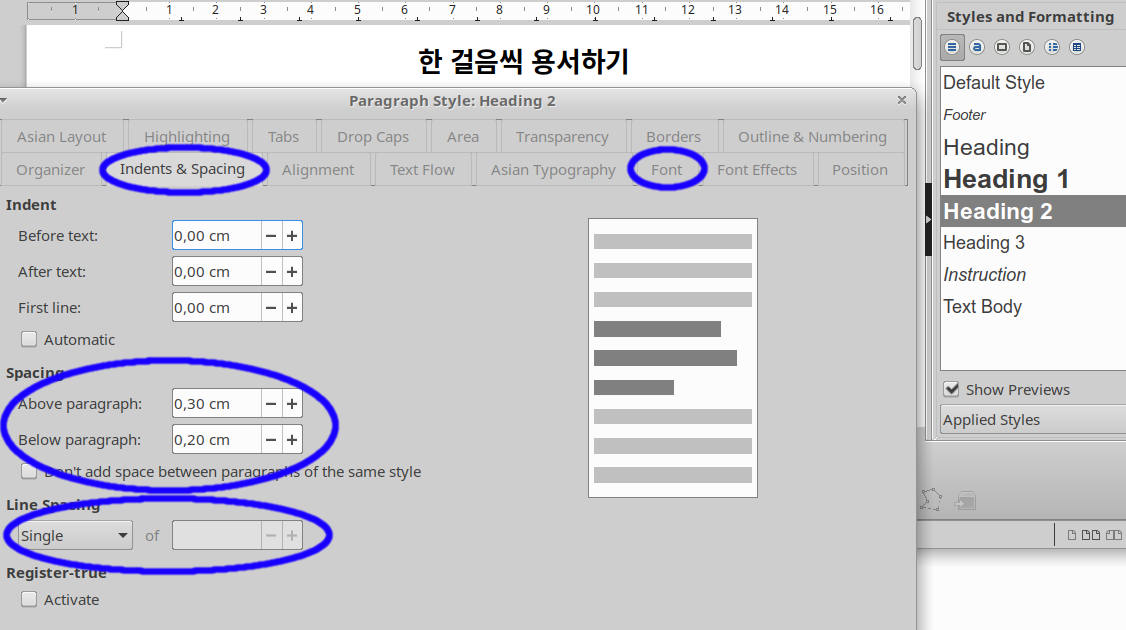Screen dimensions: 1126x630
Task: Switch to the Position tab
Action: [x=860, y=170]
